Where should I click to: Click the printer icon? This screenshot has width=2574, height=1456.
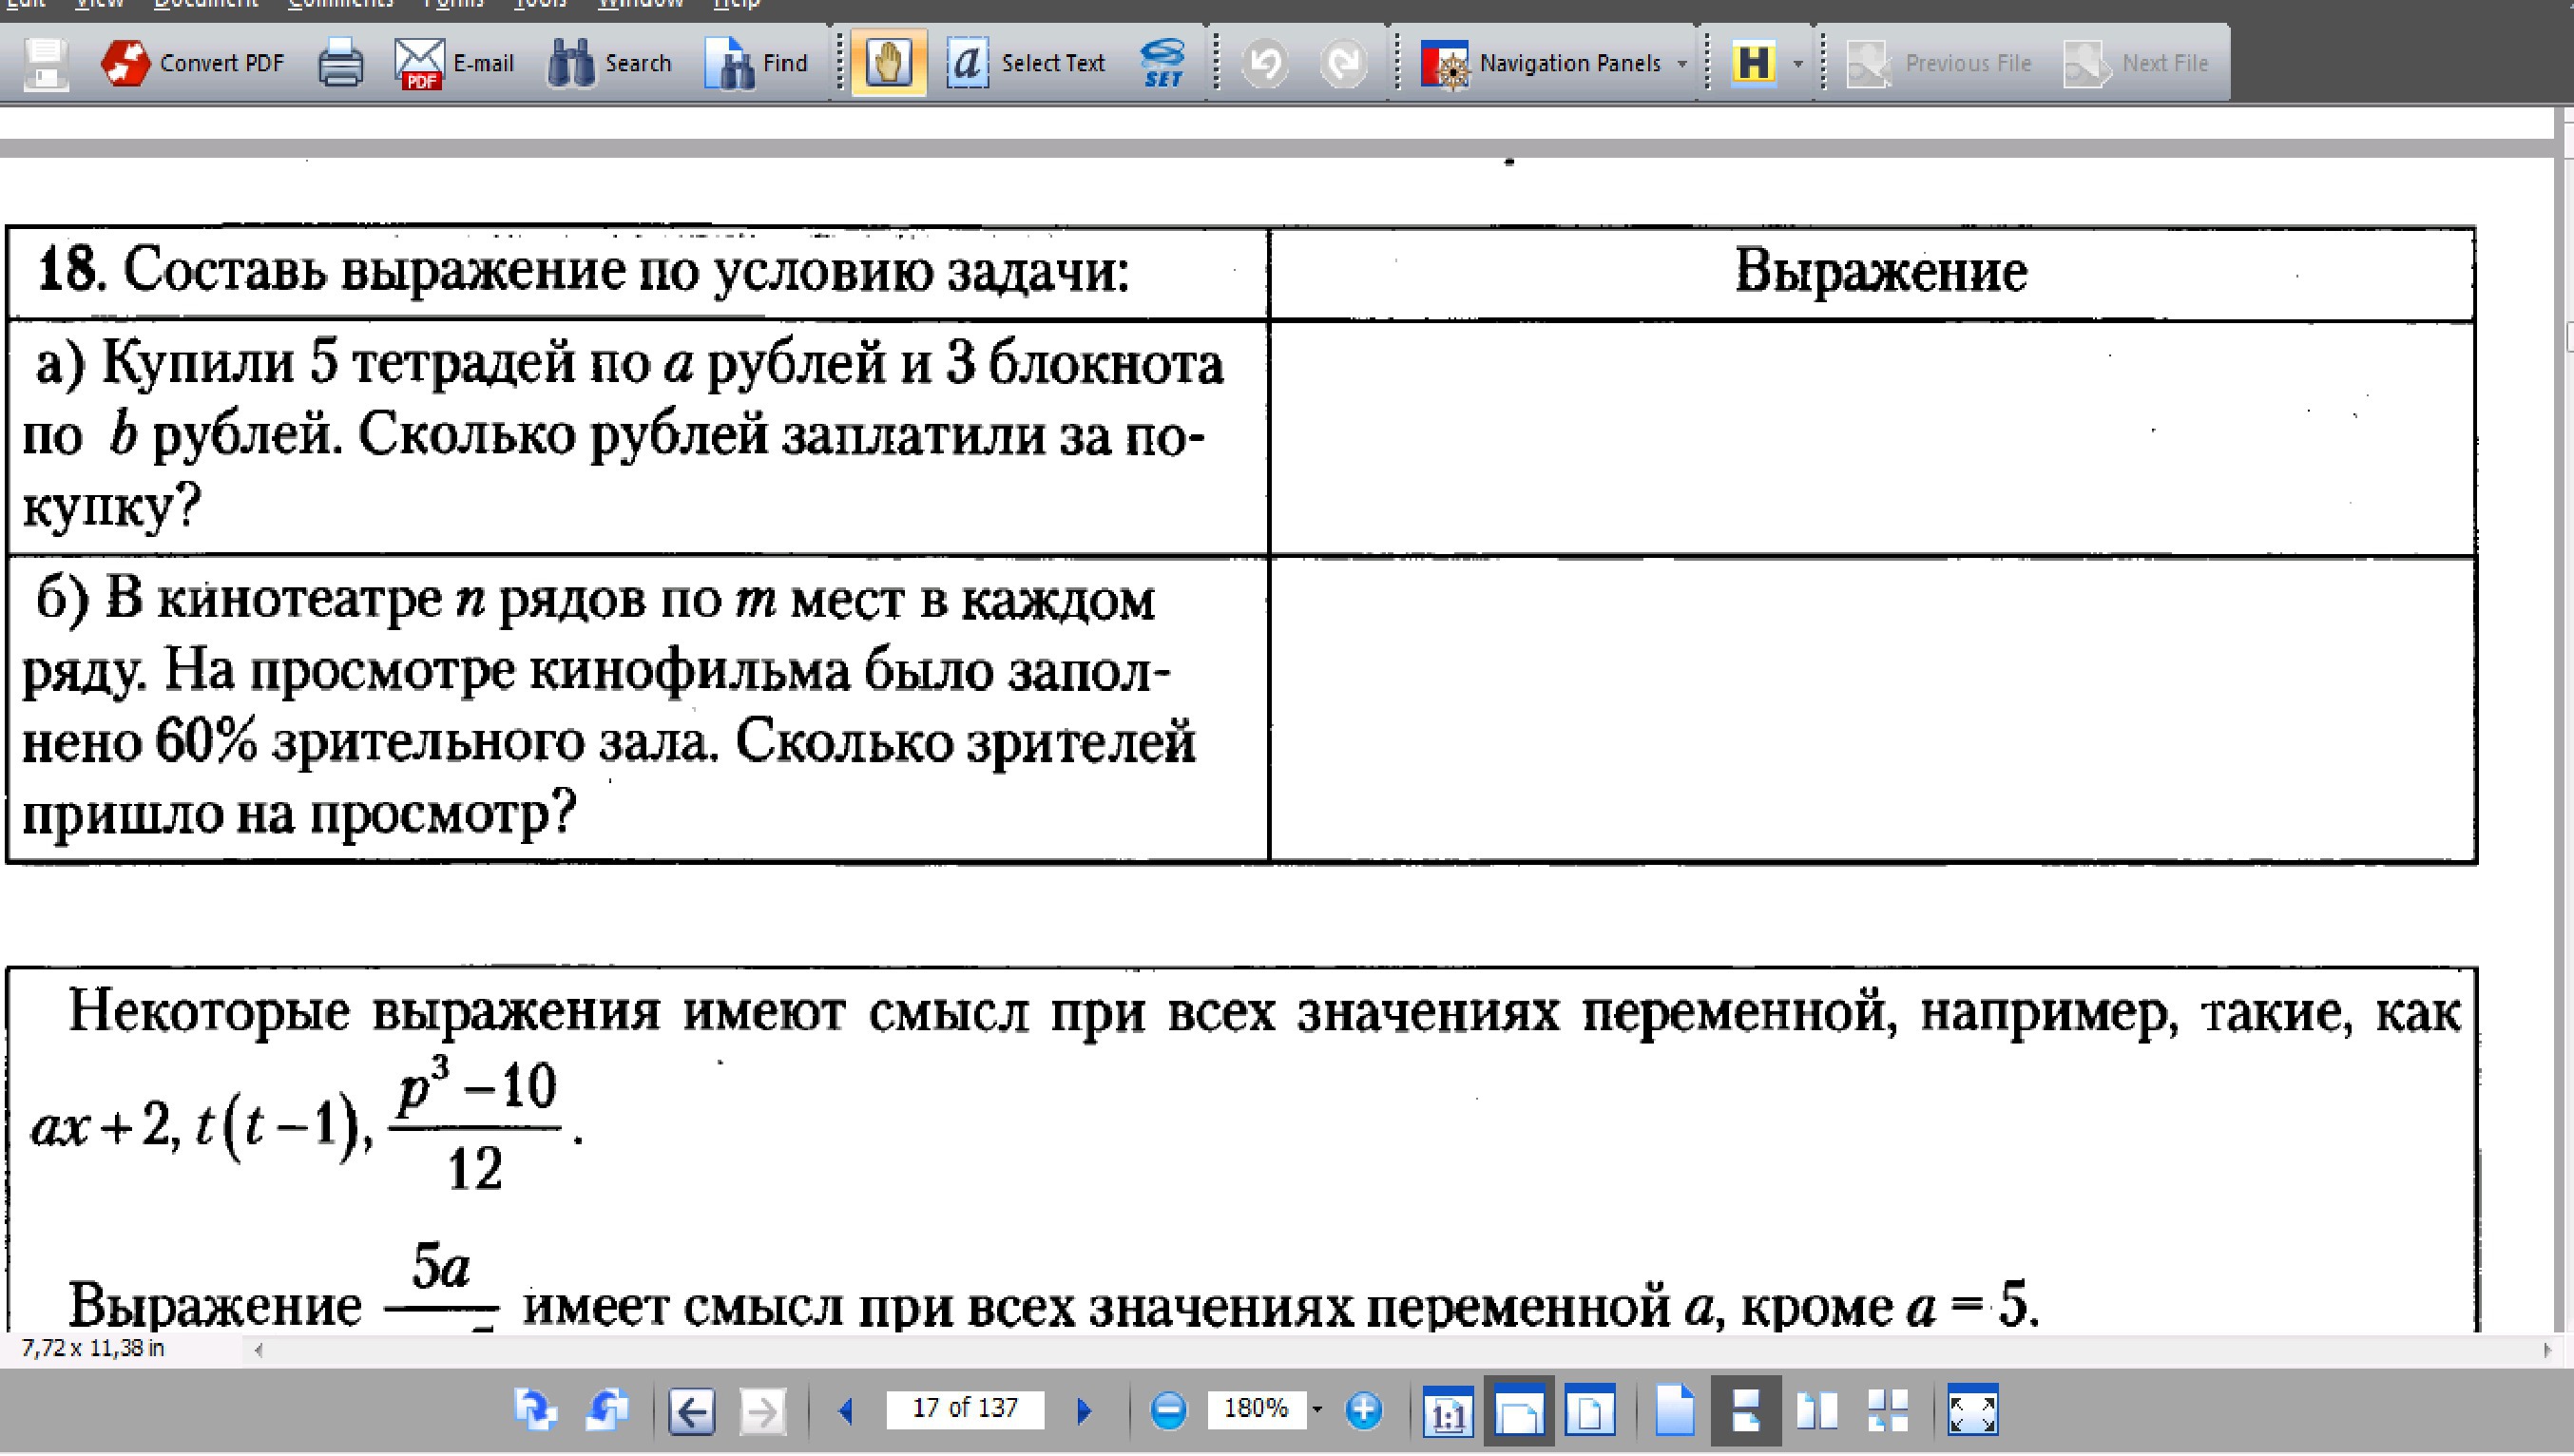(x=340, y=63)
